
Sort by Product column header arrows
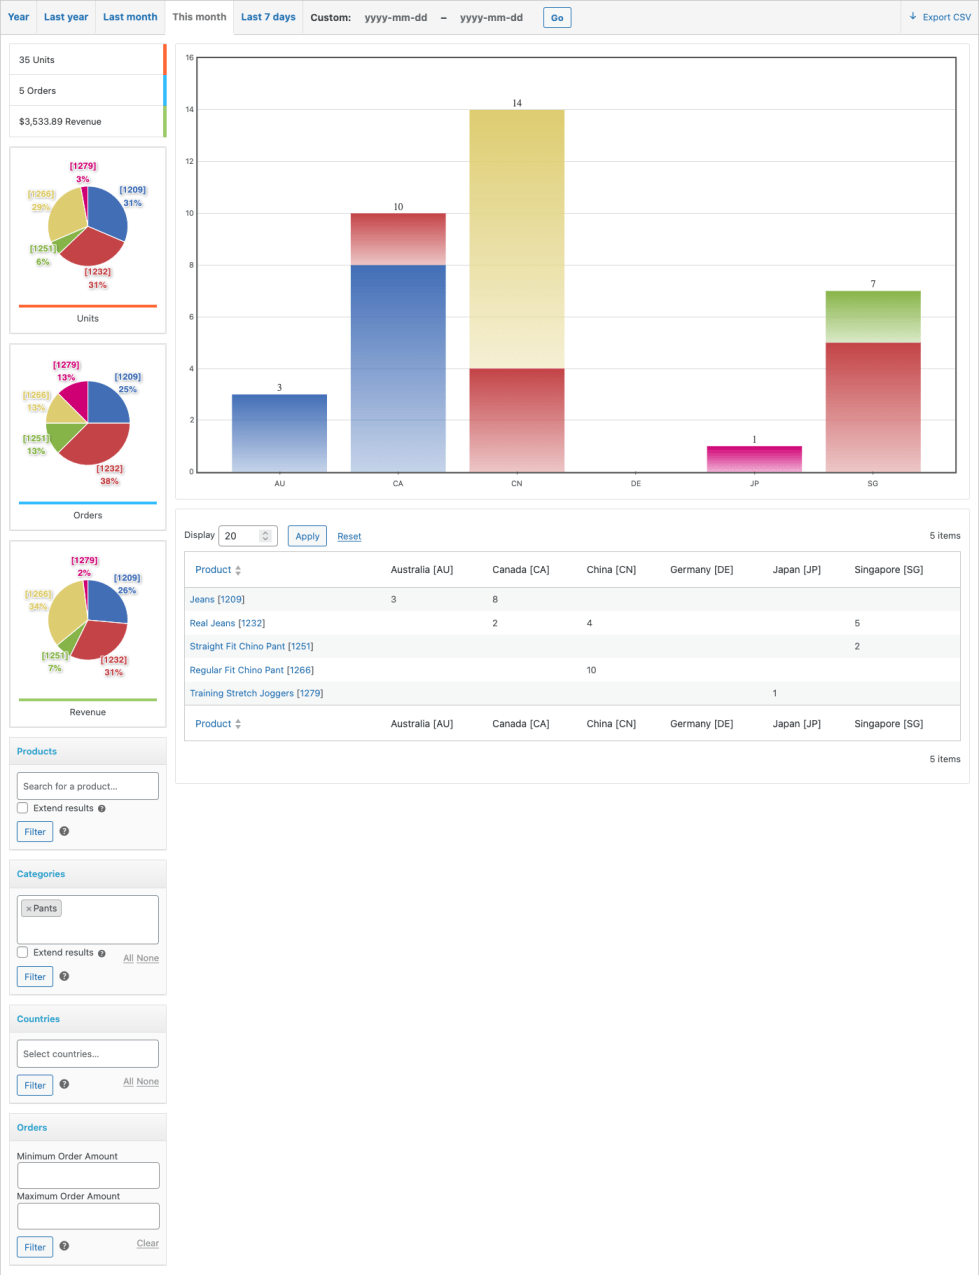click(x=238, y=570)
